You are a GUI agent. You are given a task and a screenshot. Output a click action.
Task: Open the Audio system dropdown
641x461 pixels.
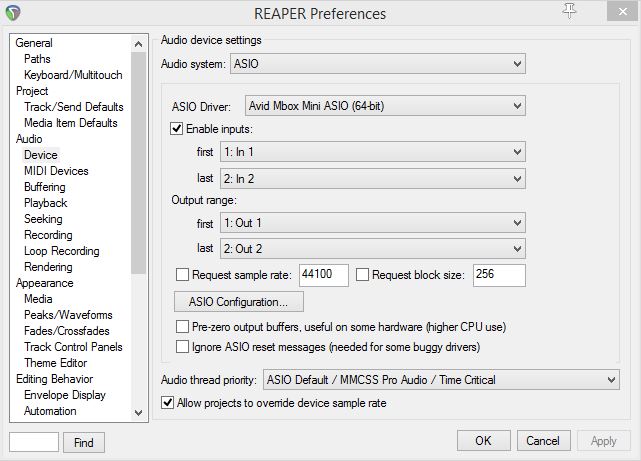(378, 64)
